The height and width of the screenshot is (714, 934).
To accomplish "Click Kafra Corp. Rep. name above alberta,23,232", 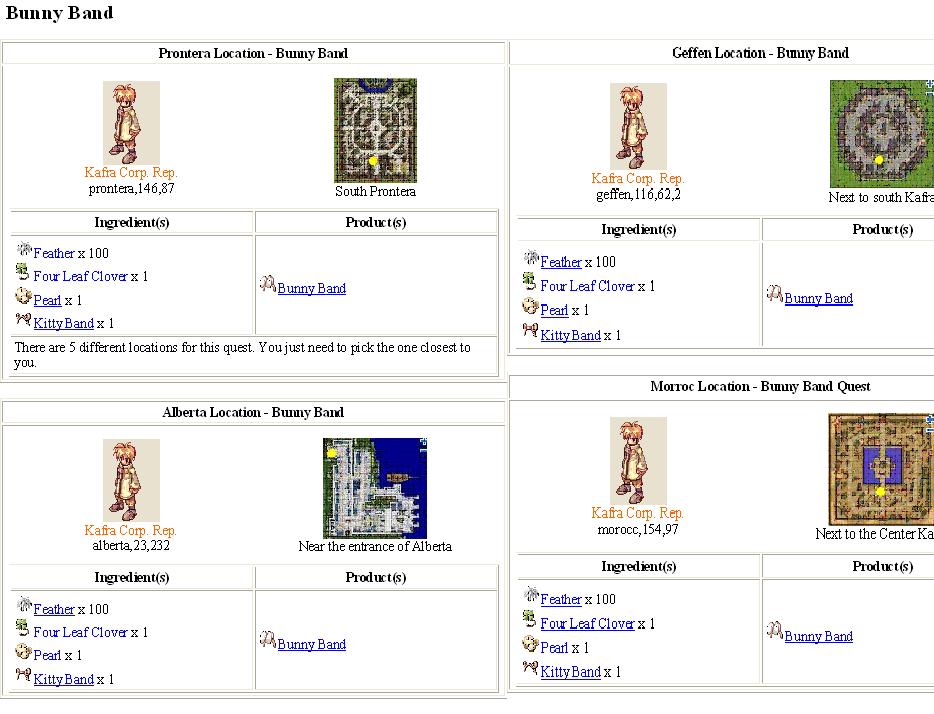I will (130, 530).
